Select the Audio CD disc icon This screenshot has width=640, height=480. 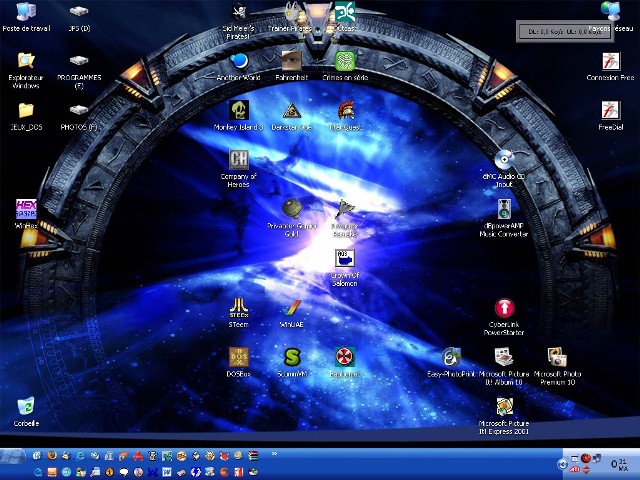(504, 169)
